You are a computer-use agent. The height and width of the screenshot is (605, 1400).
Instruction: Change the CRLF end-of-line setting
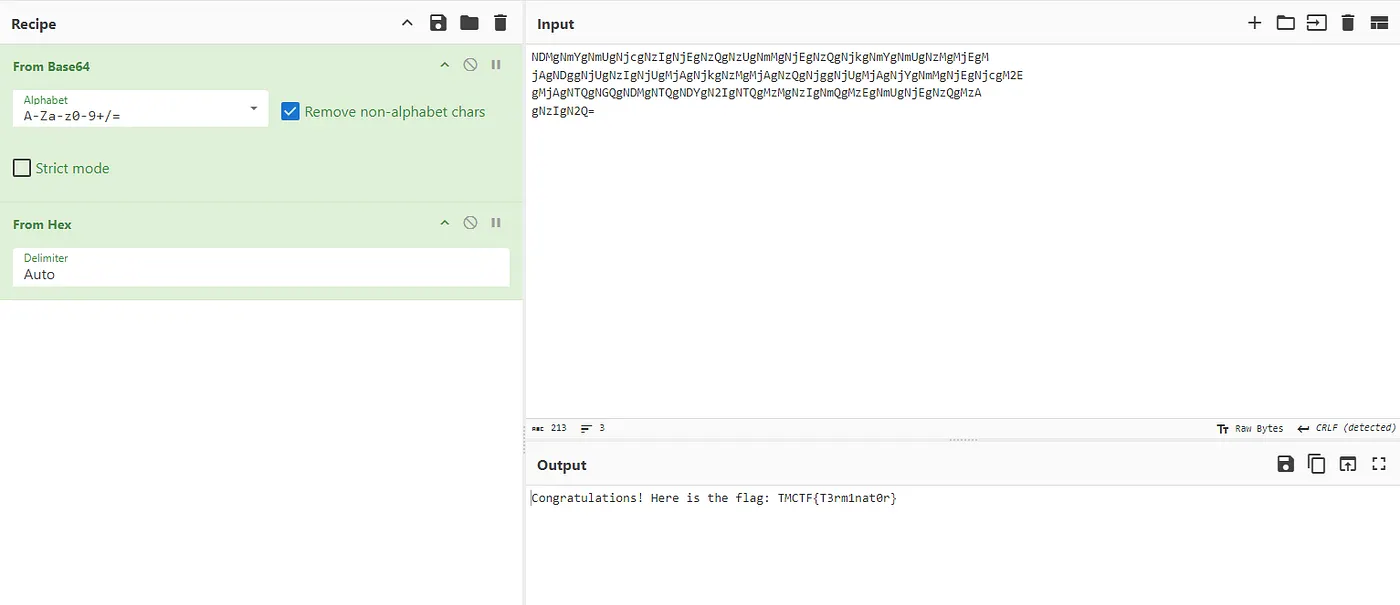click(1345, 428)
